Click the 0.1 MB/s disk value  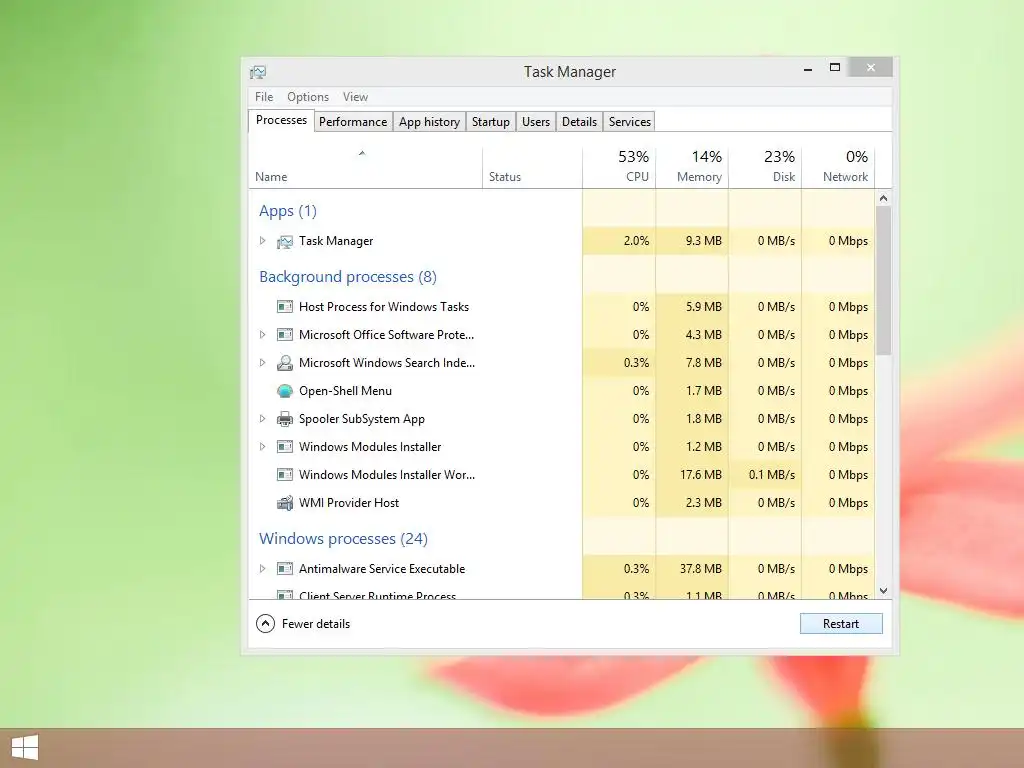tap(772, 475)
